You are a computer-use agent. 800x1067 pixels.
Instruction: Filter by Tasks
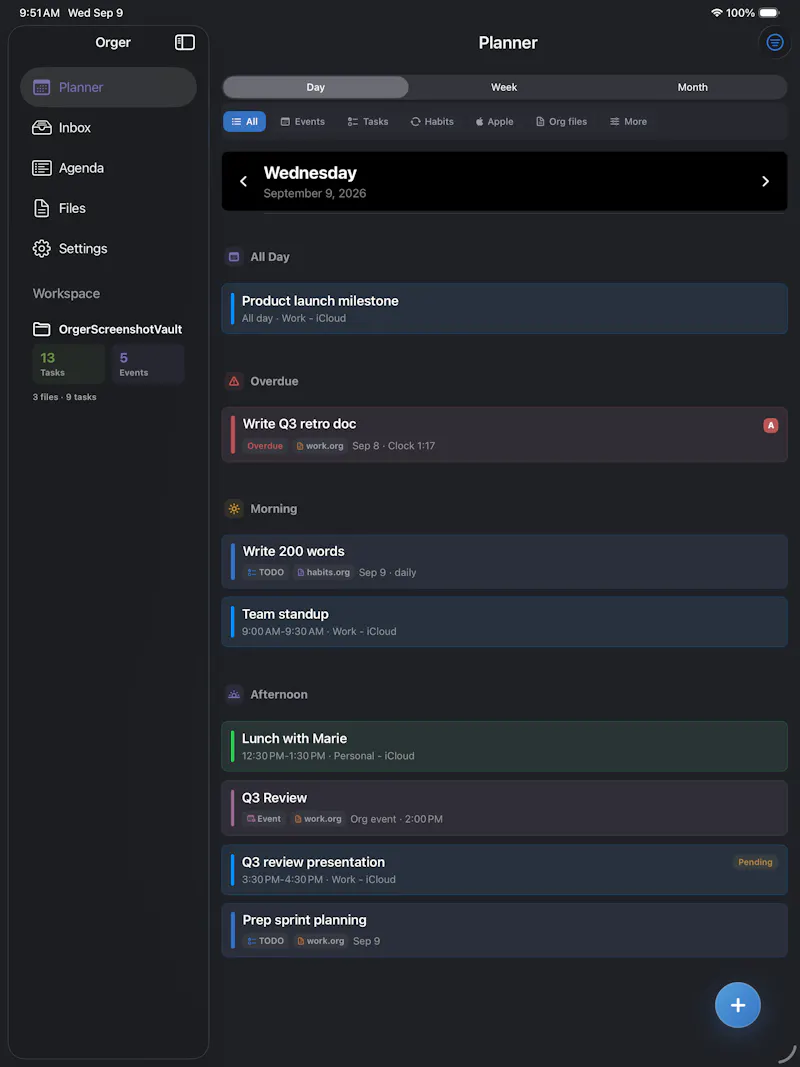[368, 121]
